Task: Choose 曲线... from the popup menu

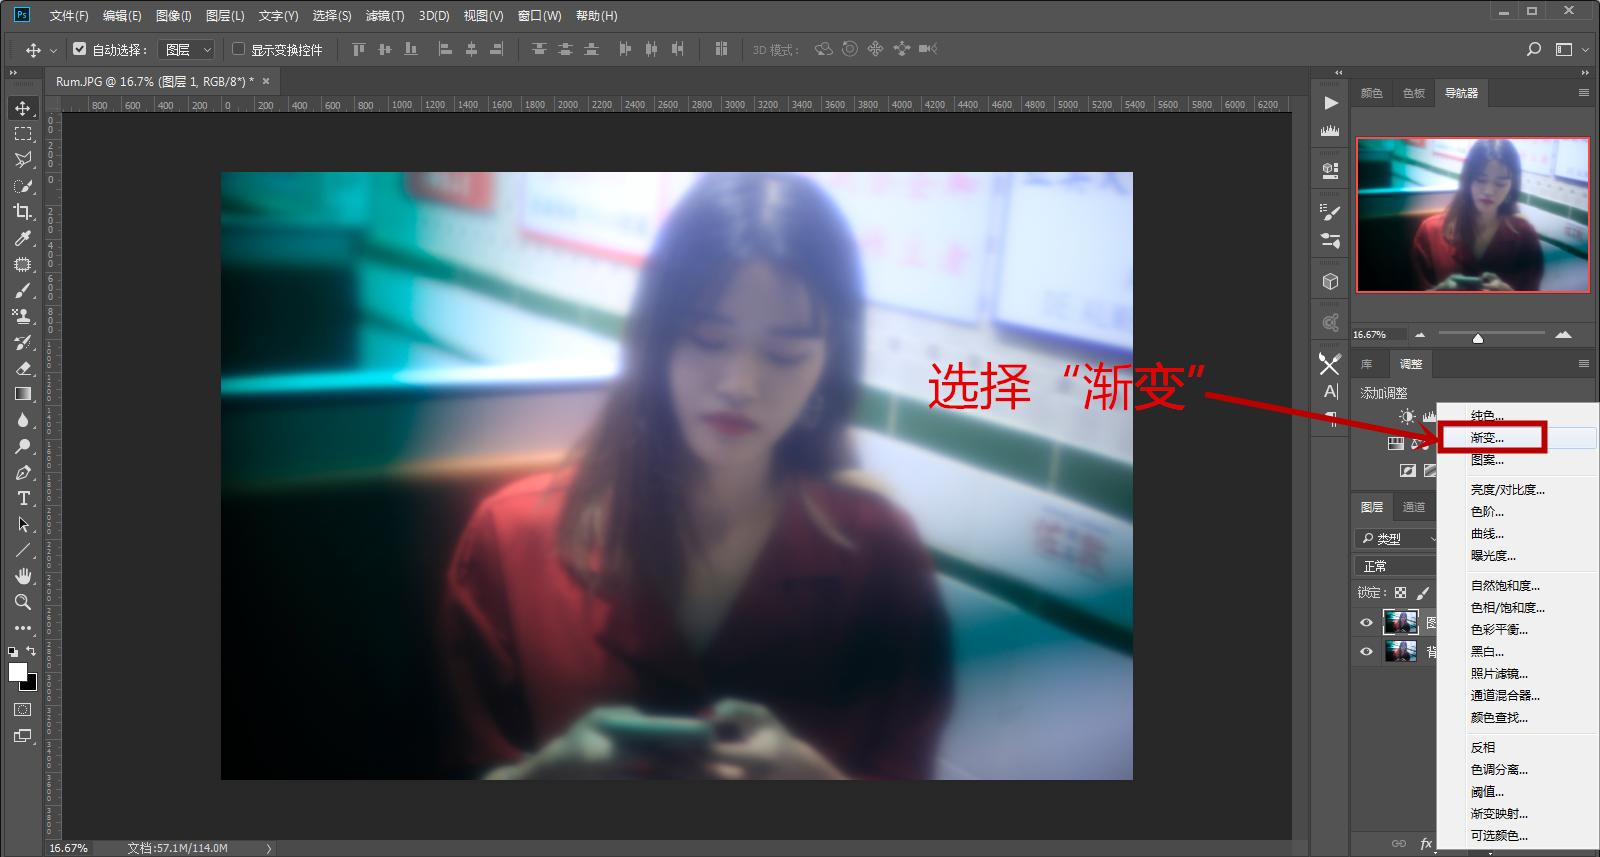Action: tap(1518, 534)
